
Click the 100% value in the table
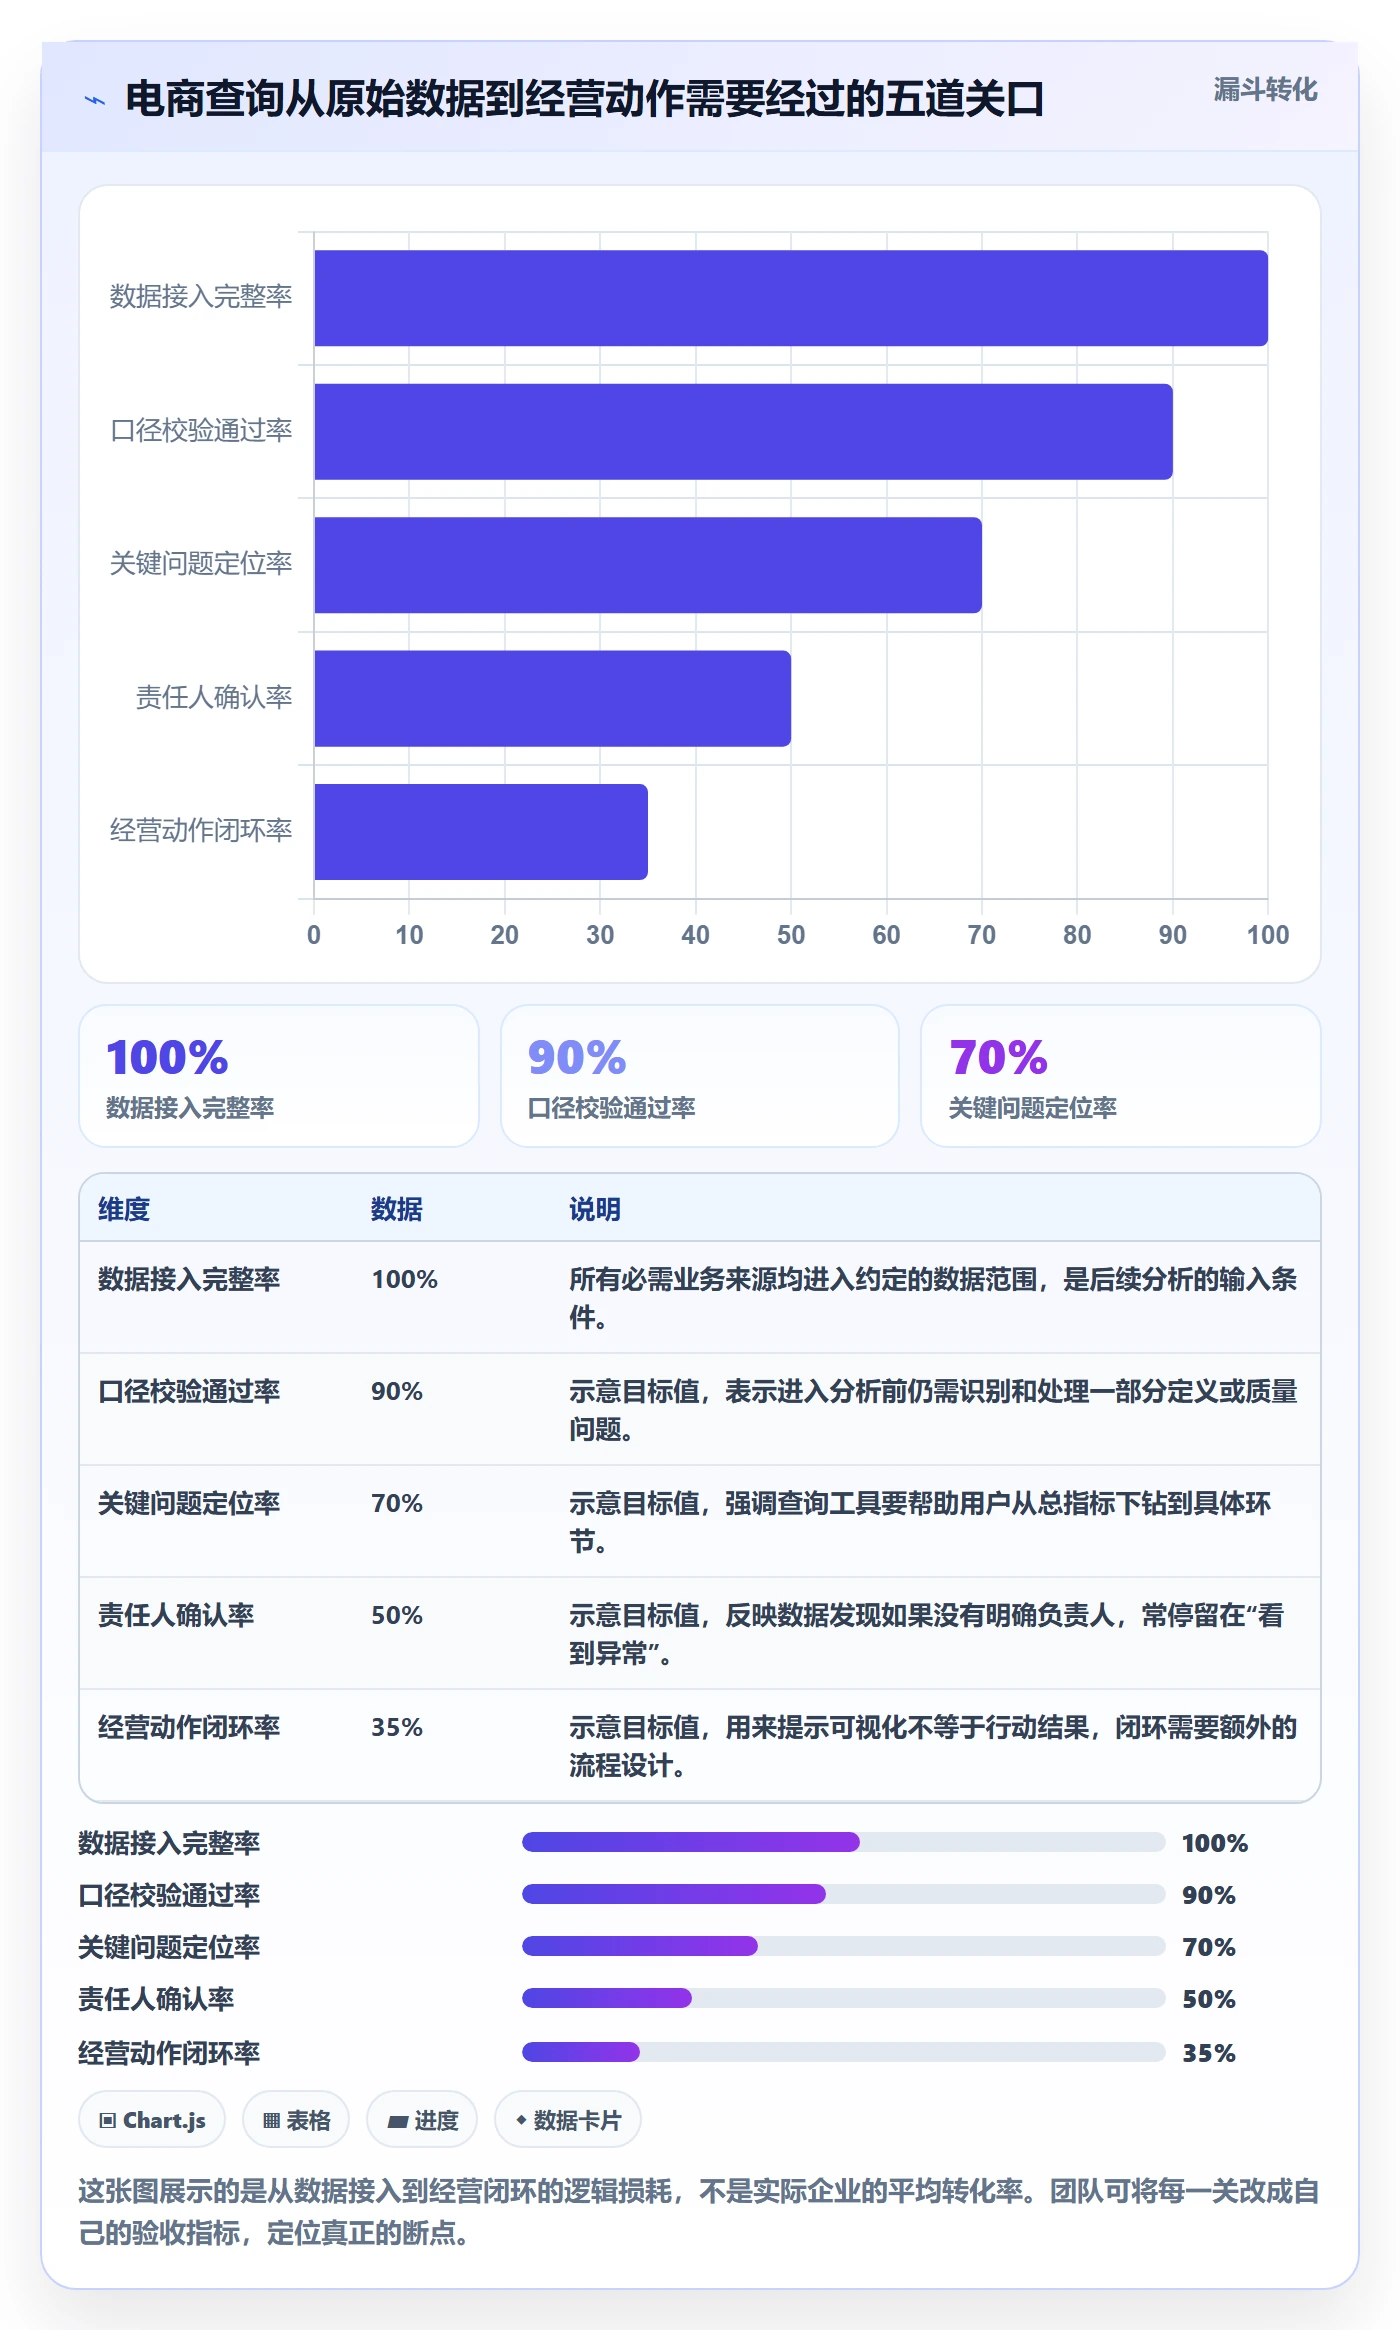pos(405,1279)
